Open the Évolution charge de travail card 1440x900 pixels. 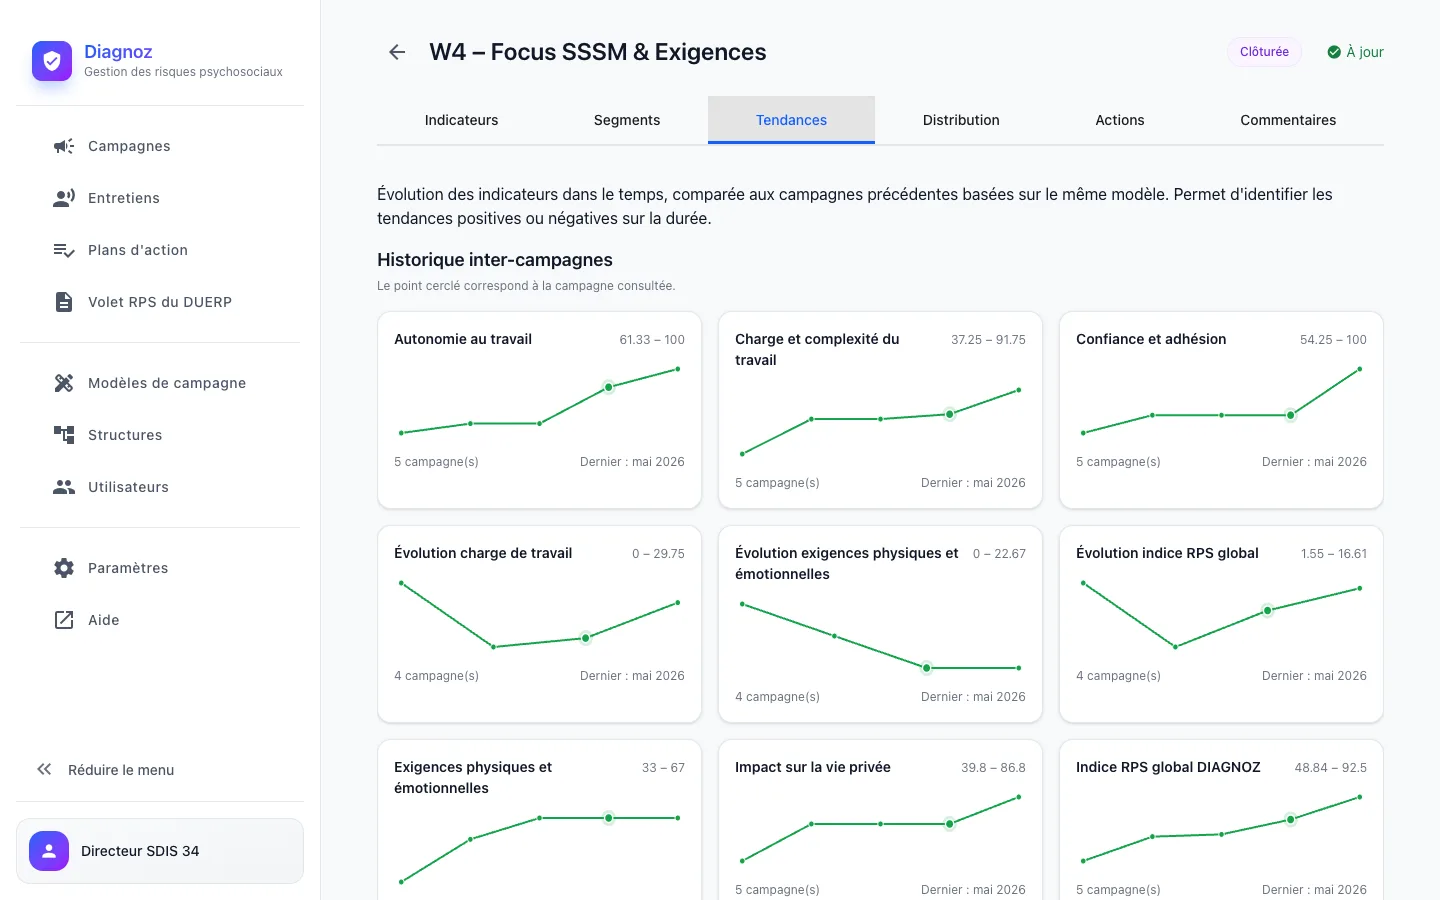tap(539, 624)
